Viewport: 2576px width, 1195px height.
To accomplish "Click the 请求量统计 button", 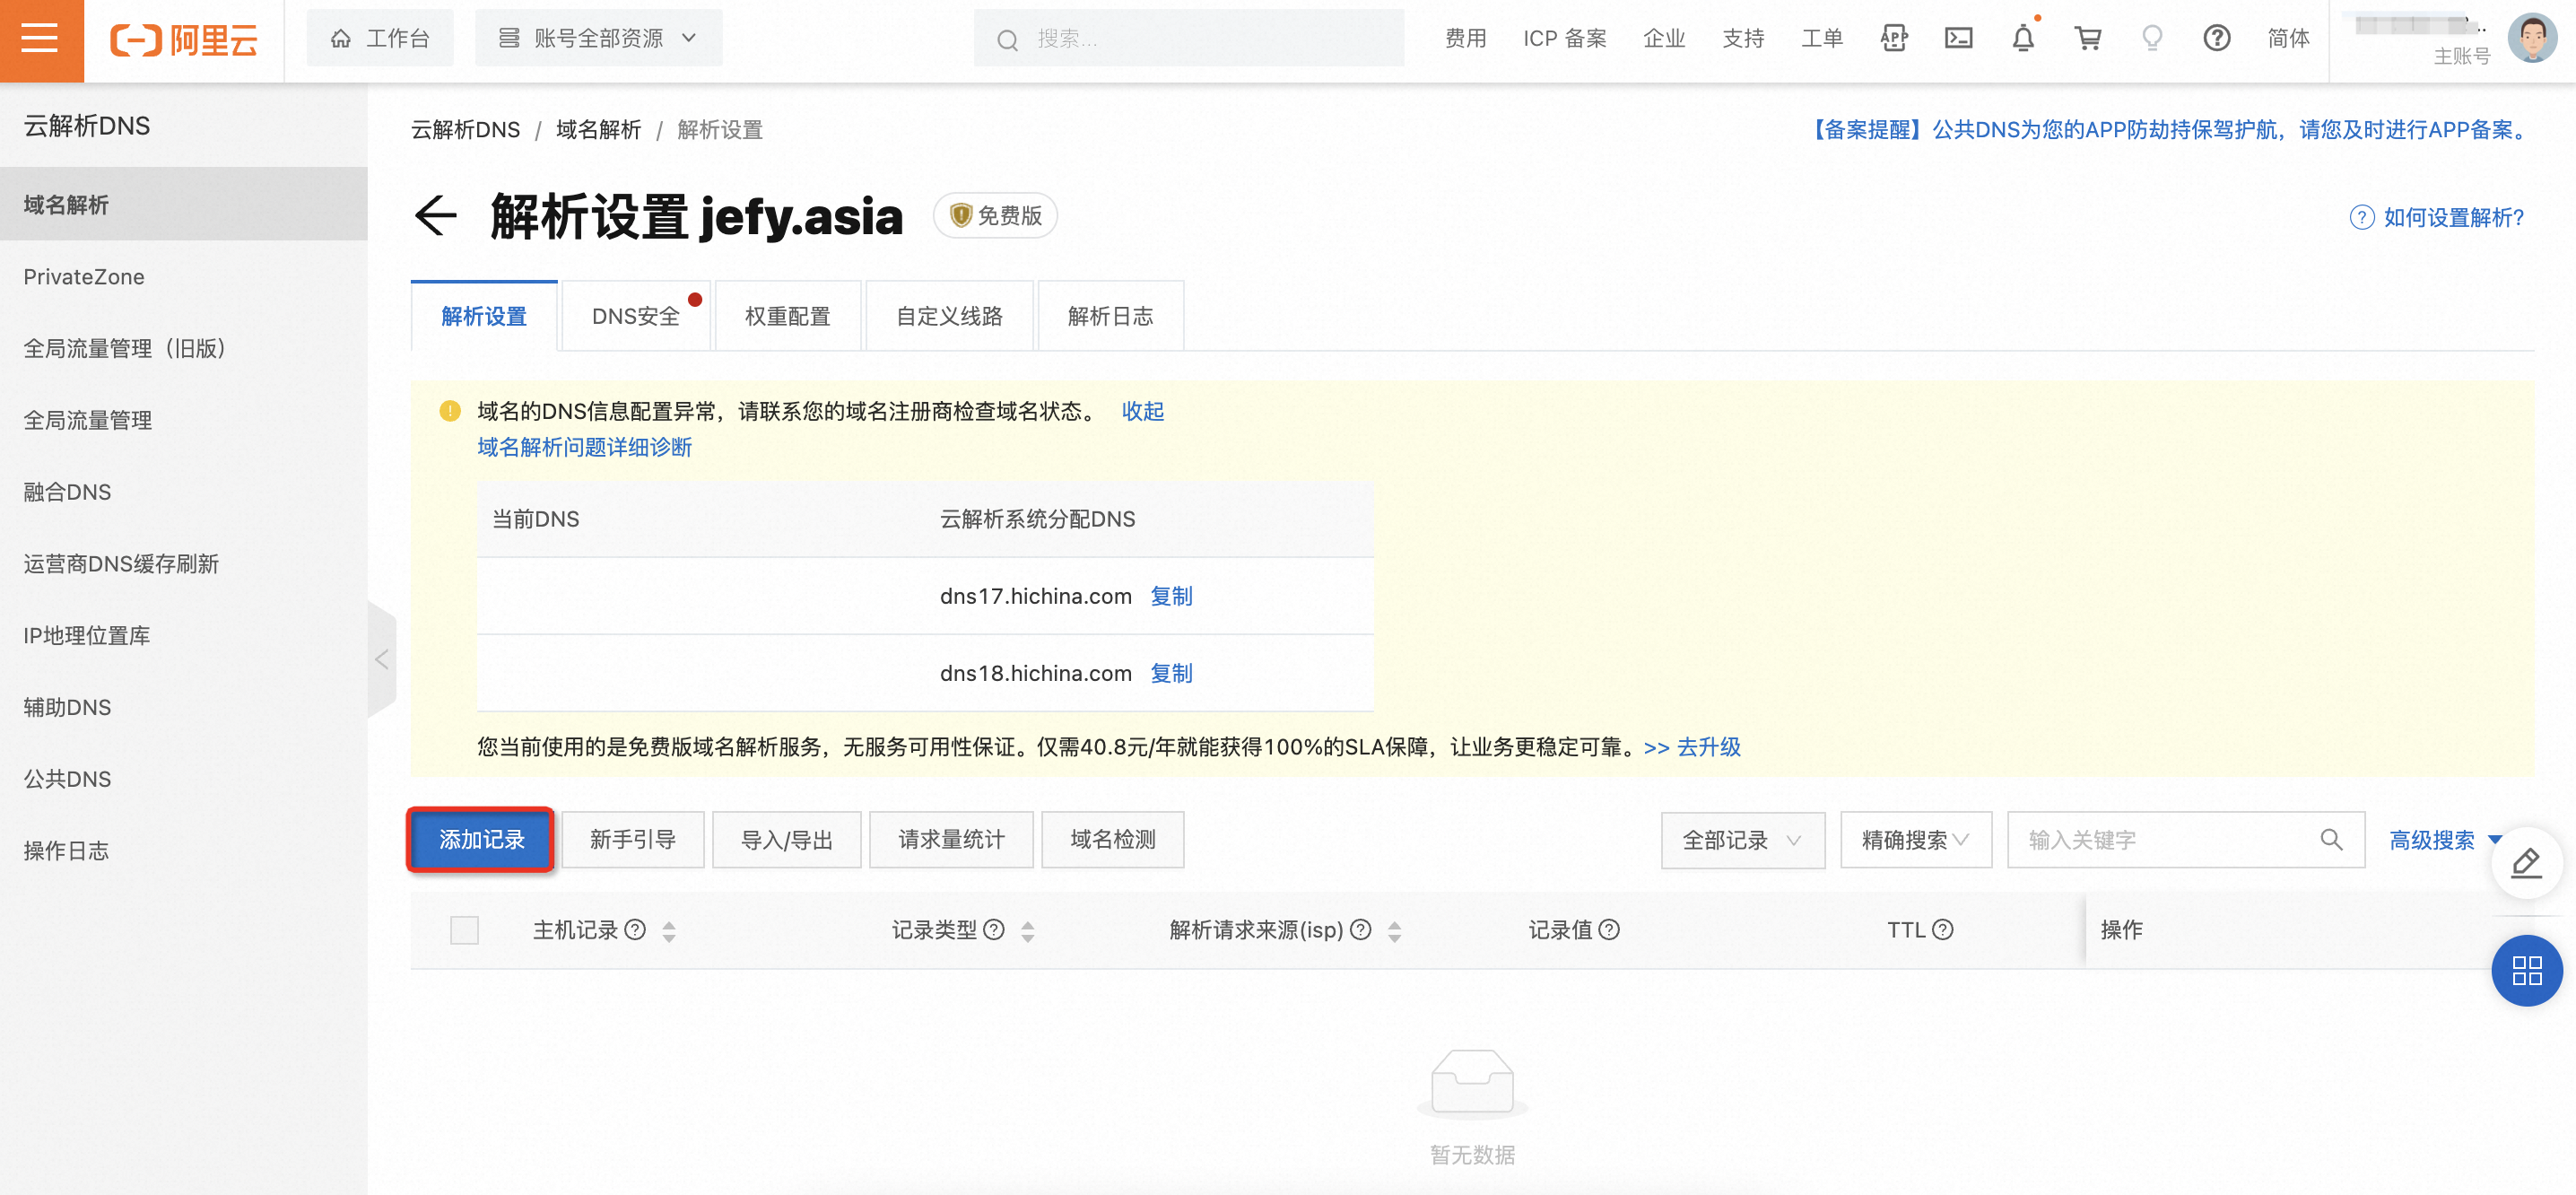I will click(x=951, y=840).
